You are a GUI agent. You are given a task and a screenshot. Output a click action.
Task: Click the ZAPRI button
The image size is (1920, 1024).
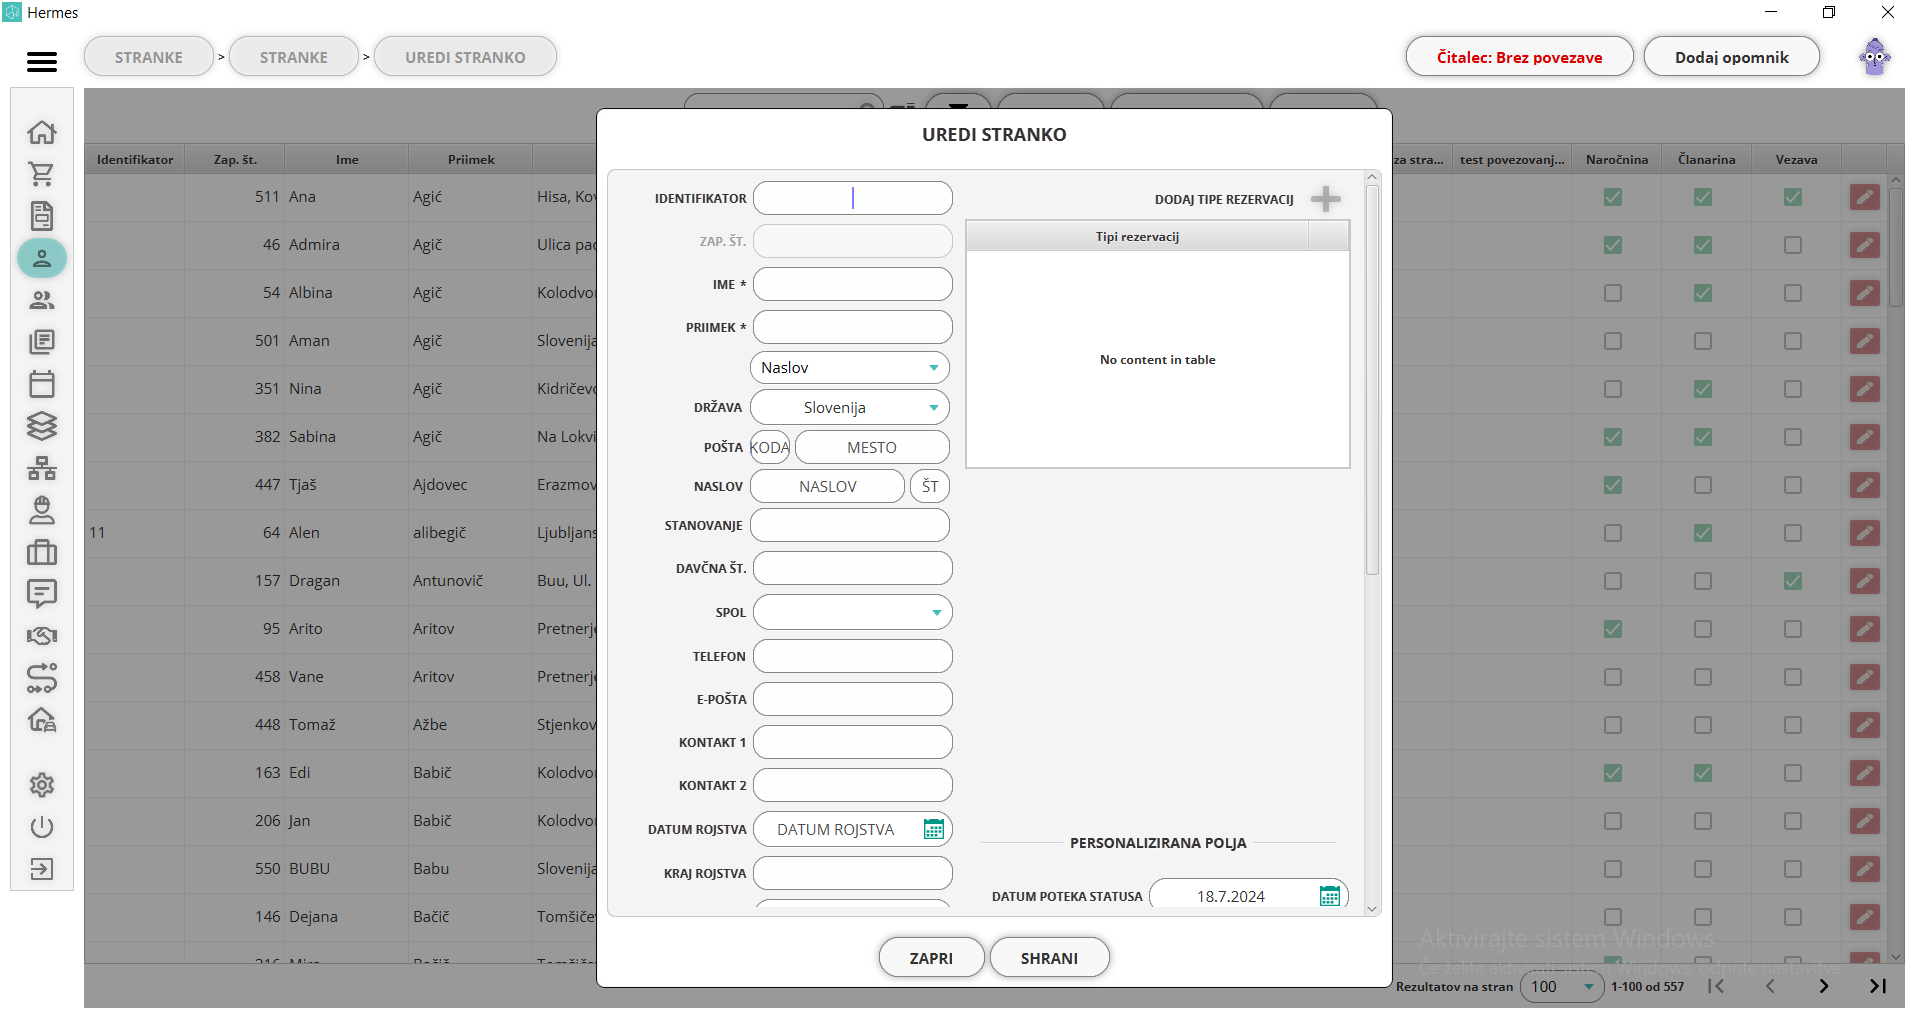coord(931,958)
